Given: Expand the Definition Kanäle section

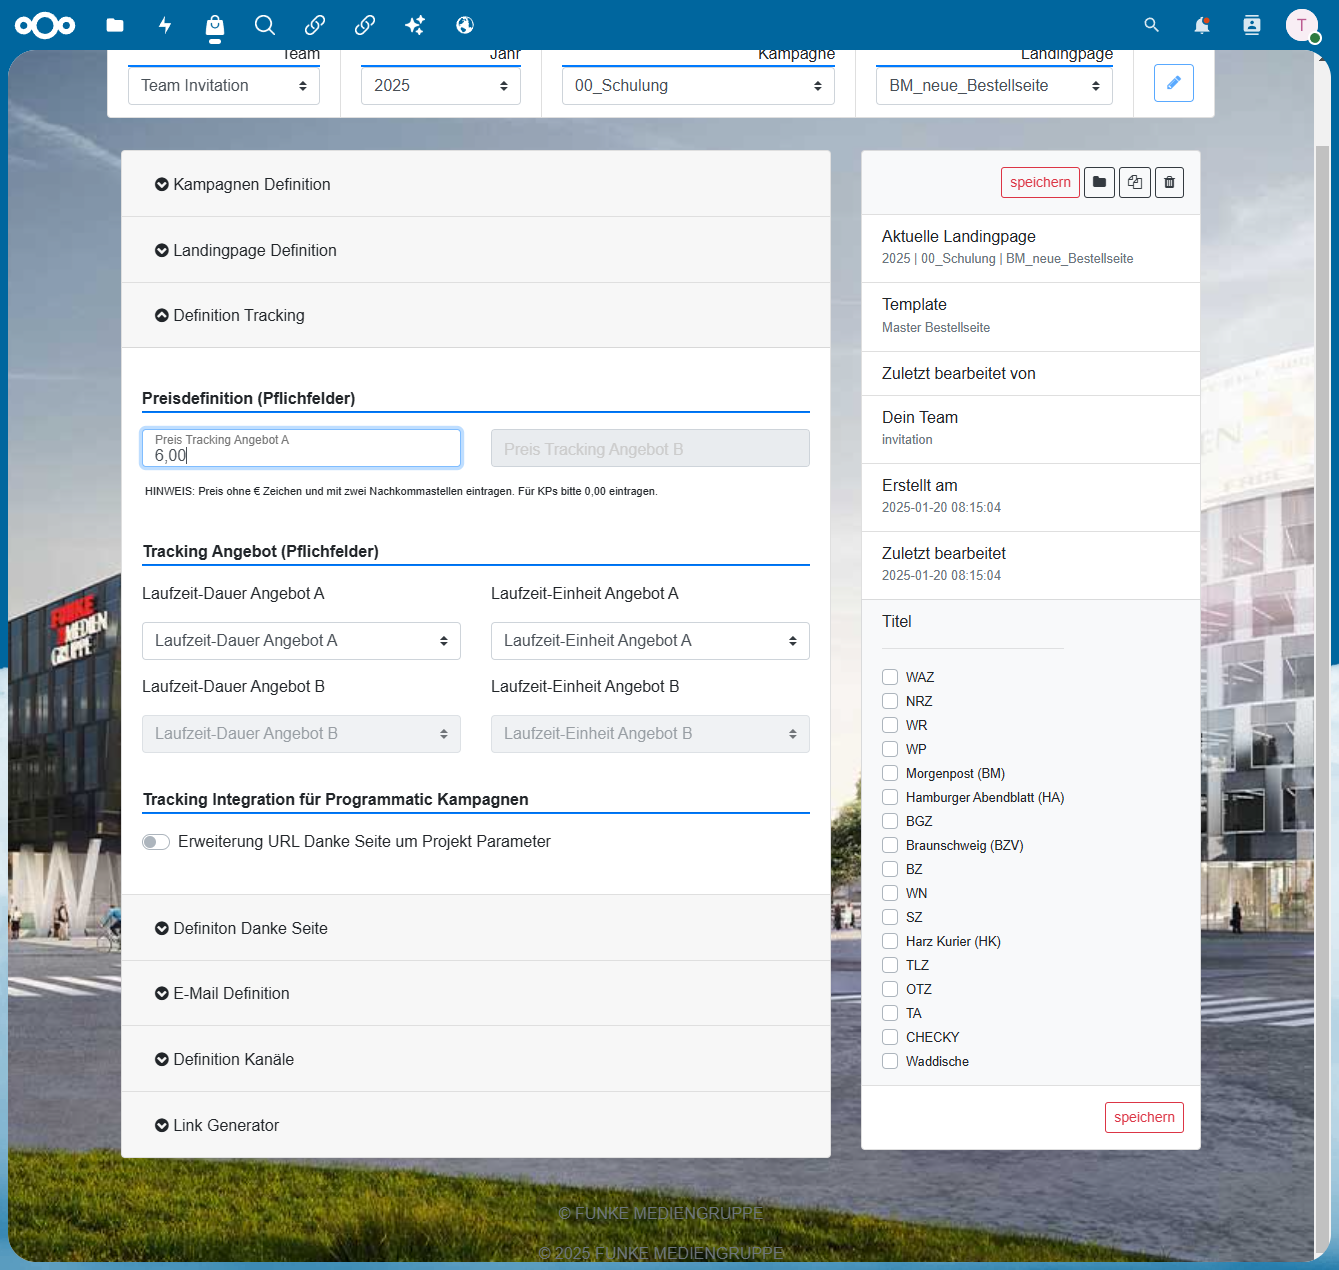Looking at the screenshot, I should click(476, 1059).
